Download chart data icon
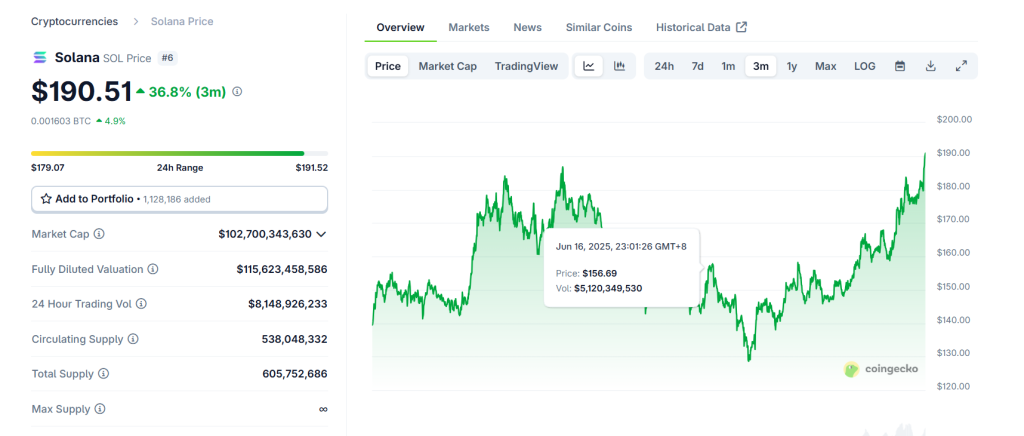 pyautogui.click(x=931, y=66)
